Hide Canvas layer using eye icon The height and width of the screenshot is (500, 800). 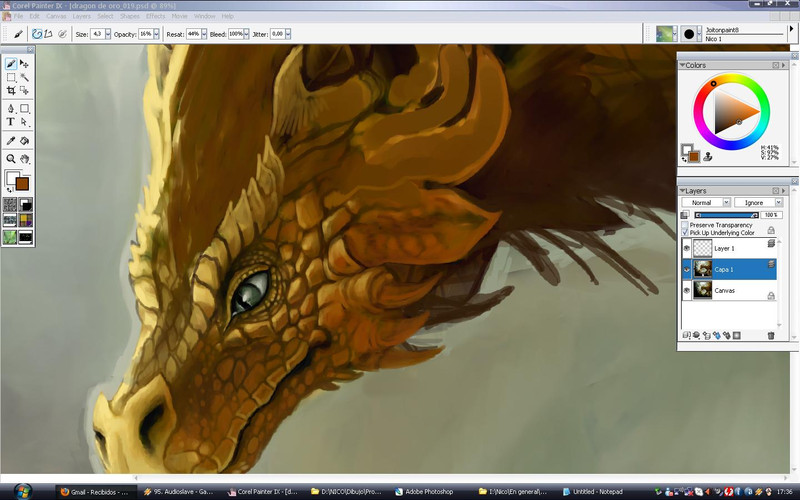pyautogui.click(x=687, y=290)
